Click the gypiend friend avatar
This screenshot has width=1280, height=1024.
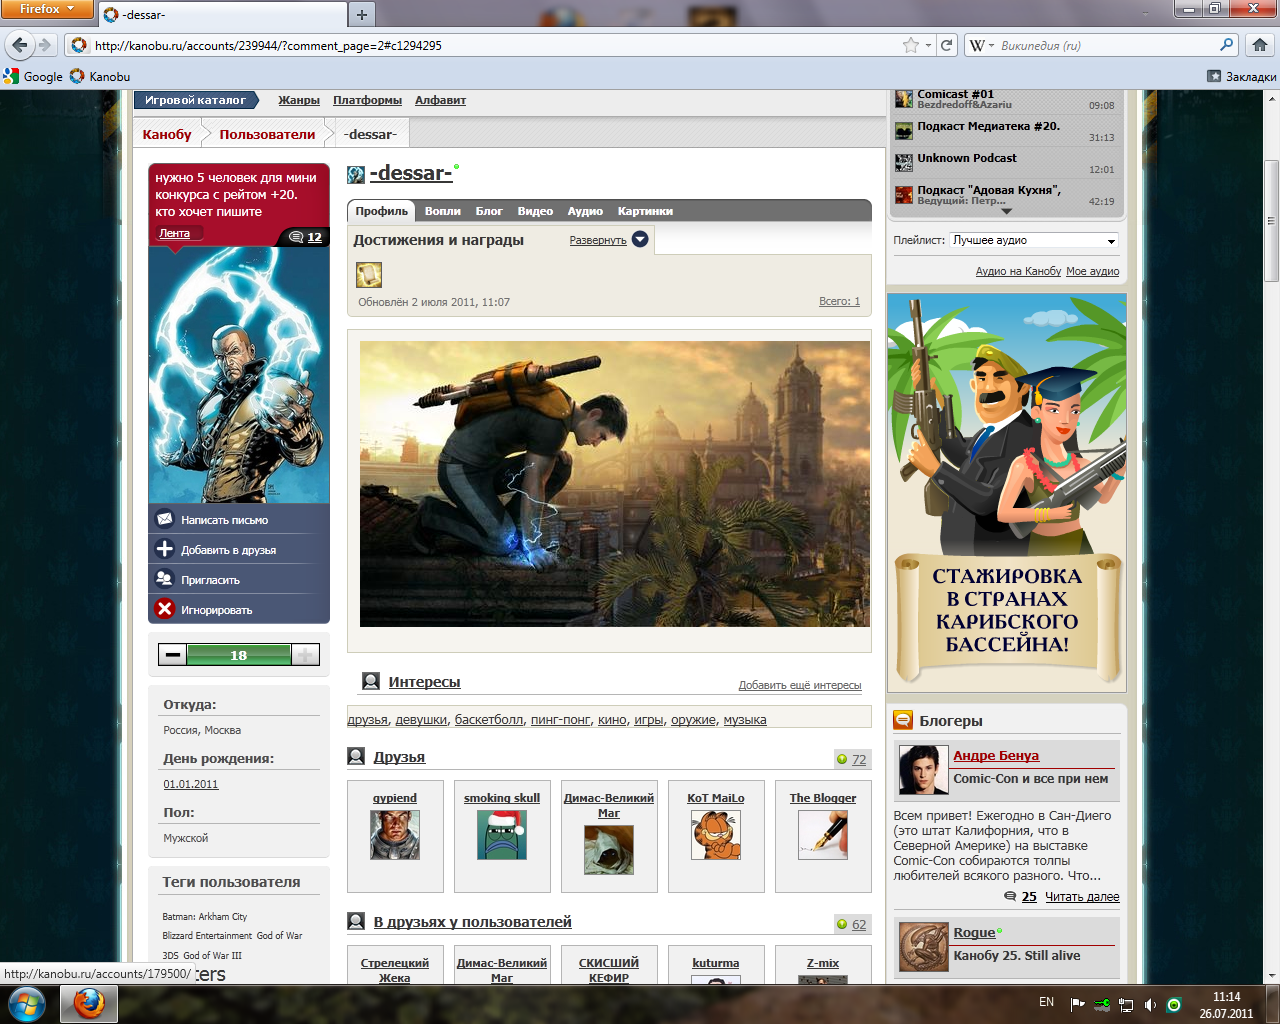click(x=395, y=834)
